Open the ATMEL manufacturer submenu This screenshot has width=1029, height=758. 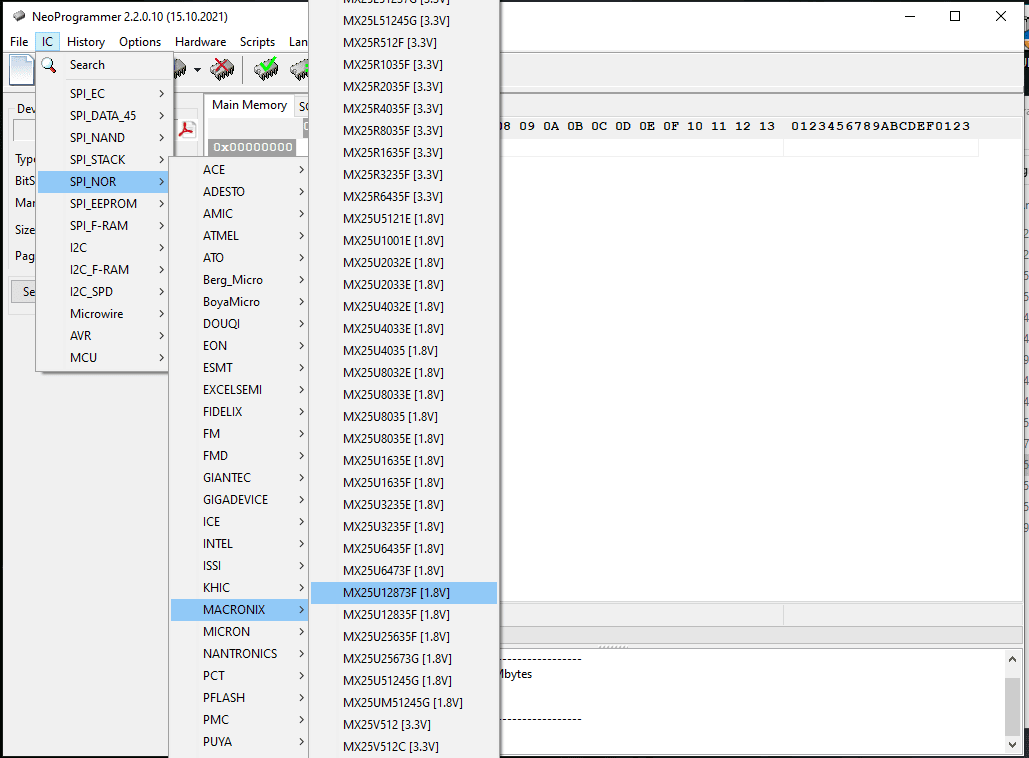(240, 236)
